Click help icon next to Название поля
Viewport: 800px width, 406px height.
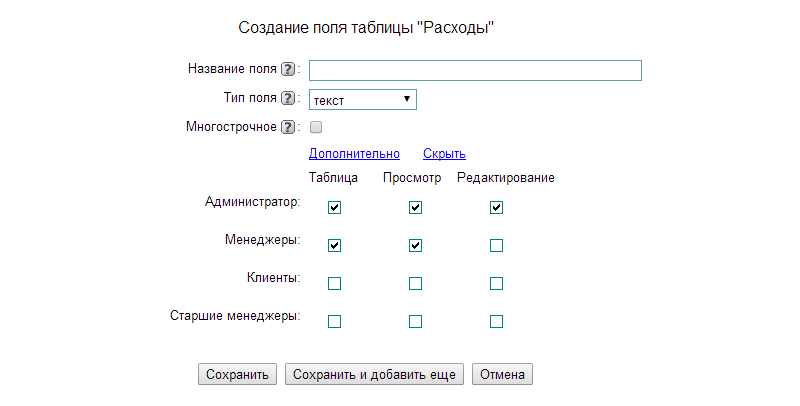[x=288, y=70]
